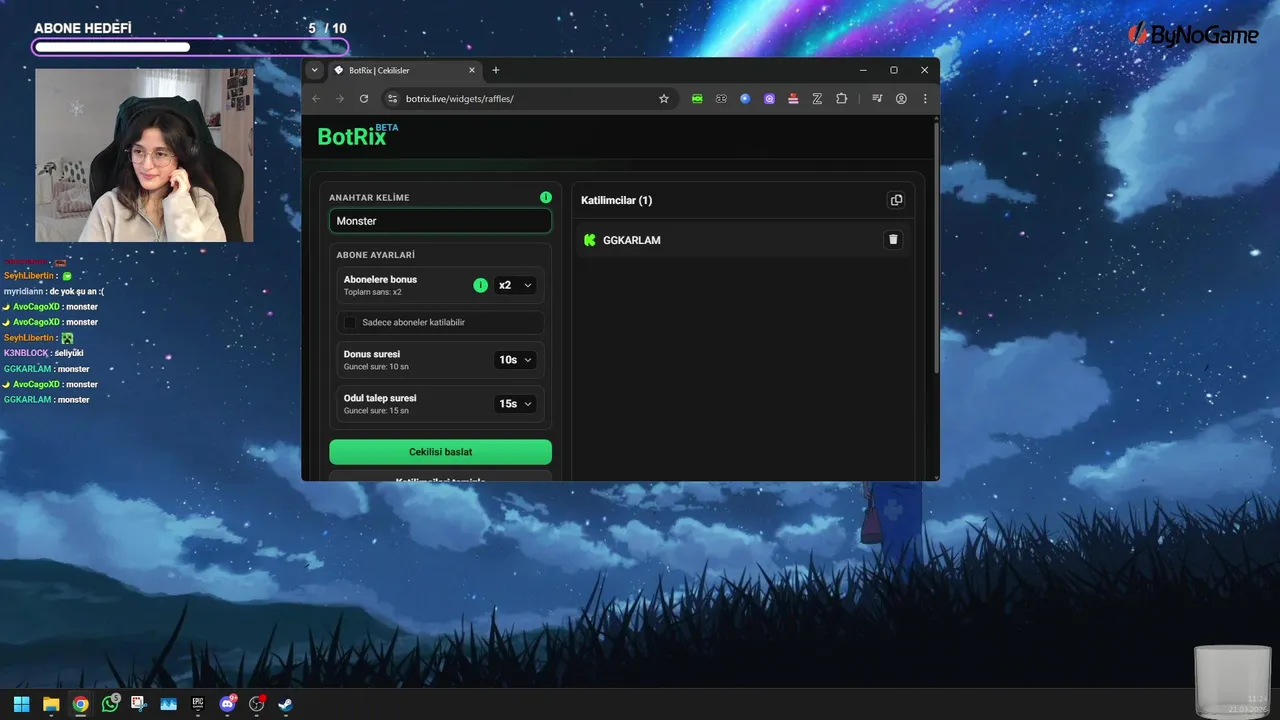
Task: Click the browser page vertical scrollbar
Action: click(936, 250)
